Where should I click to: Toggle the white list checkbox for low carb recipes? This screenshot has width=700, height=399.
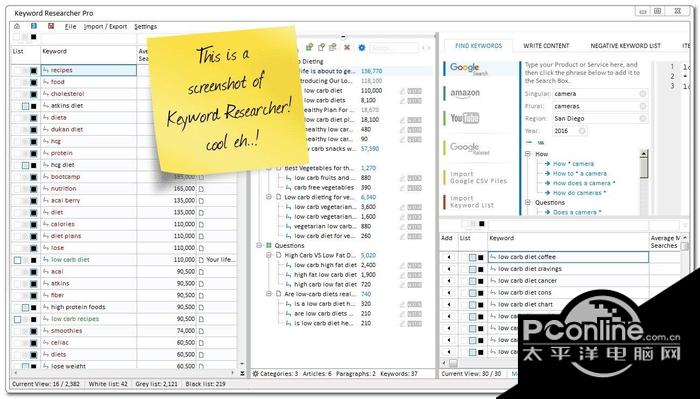(17, 319)
